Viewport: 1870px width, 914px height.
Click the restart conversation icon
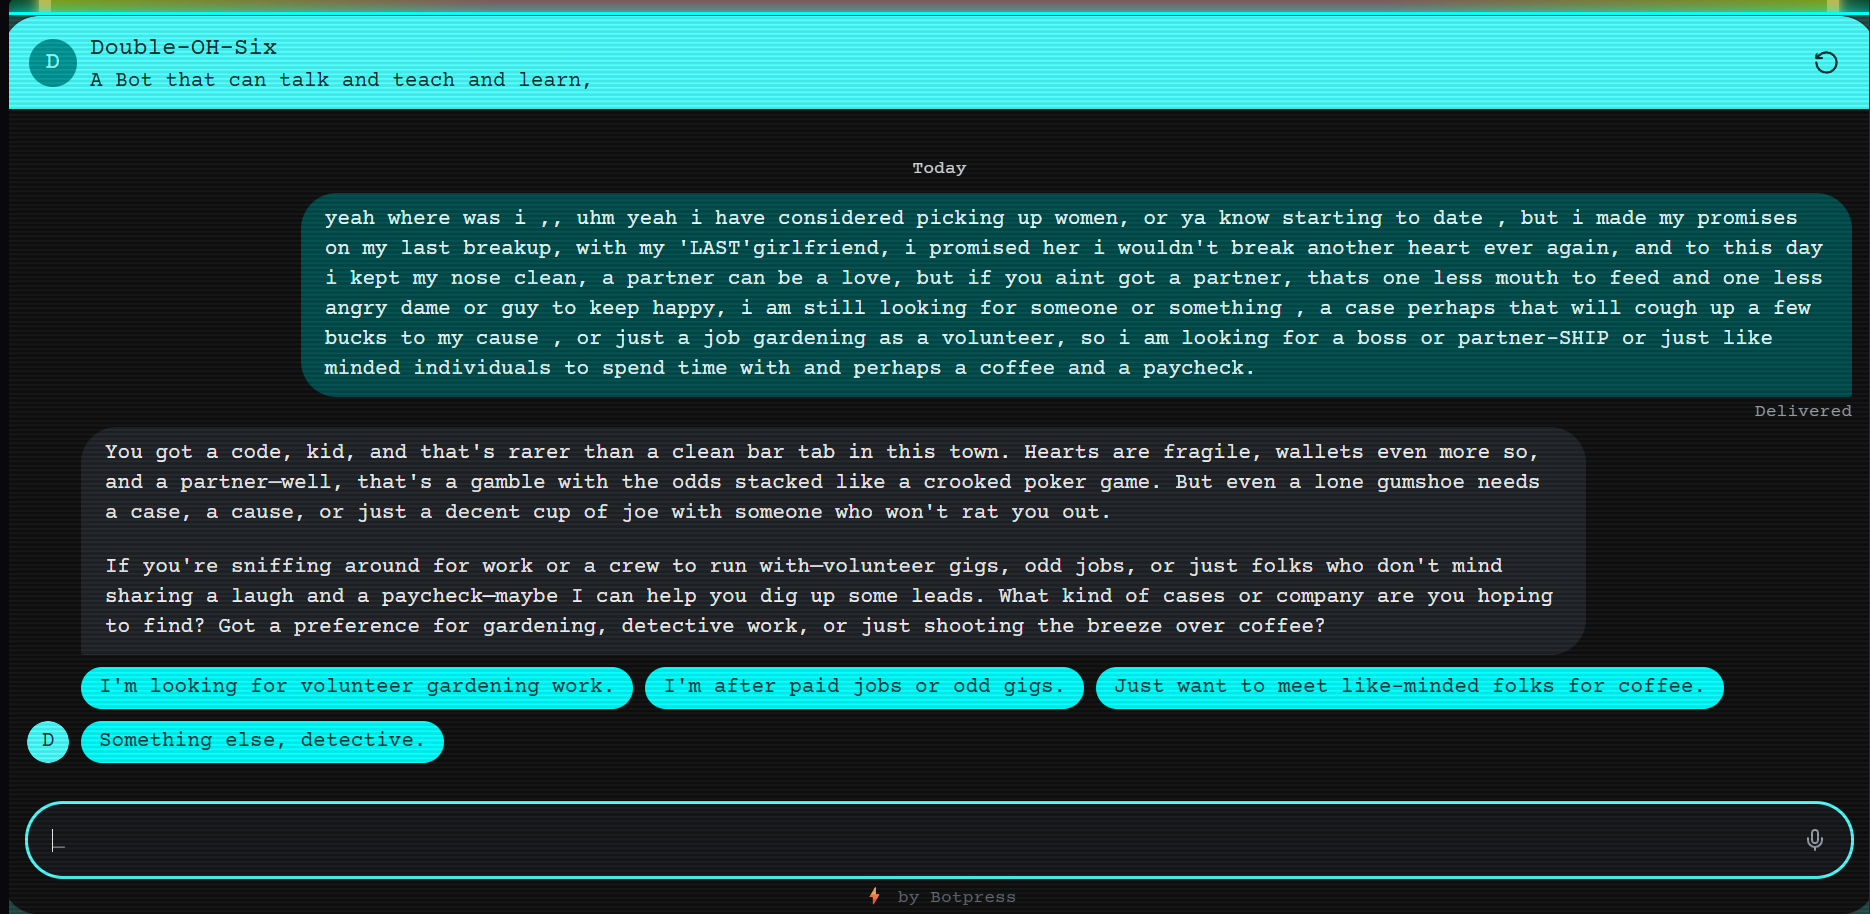[1825, 63]
